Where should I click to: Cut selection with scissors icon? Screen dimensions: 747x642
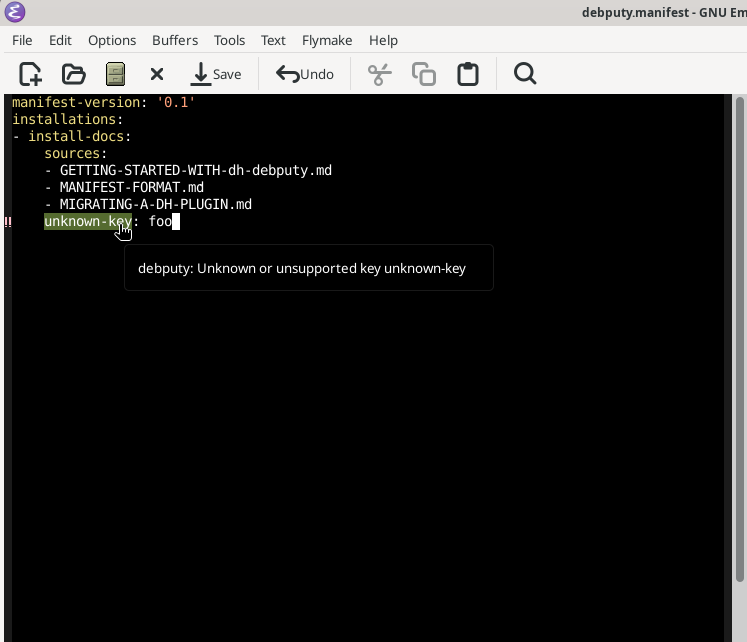click(379, 74)
